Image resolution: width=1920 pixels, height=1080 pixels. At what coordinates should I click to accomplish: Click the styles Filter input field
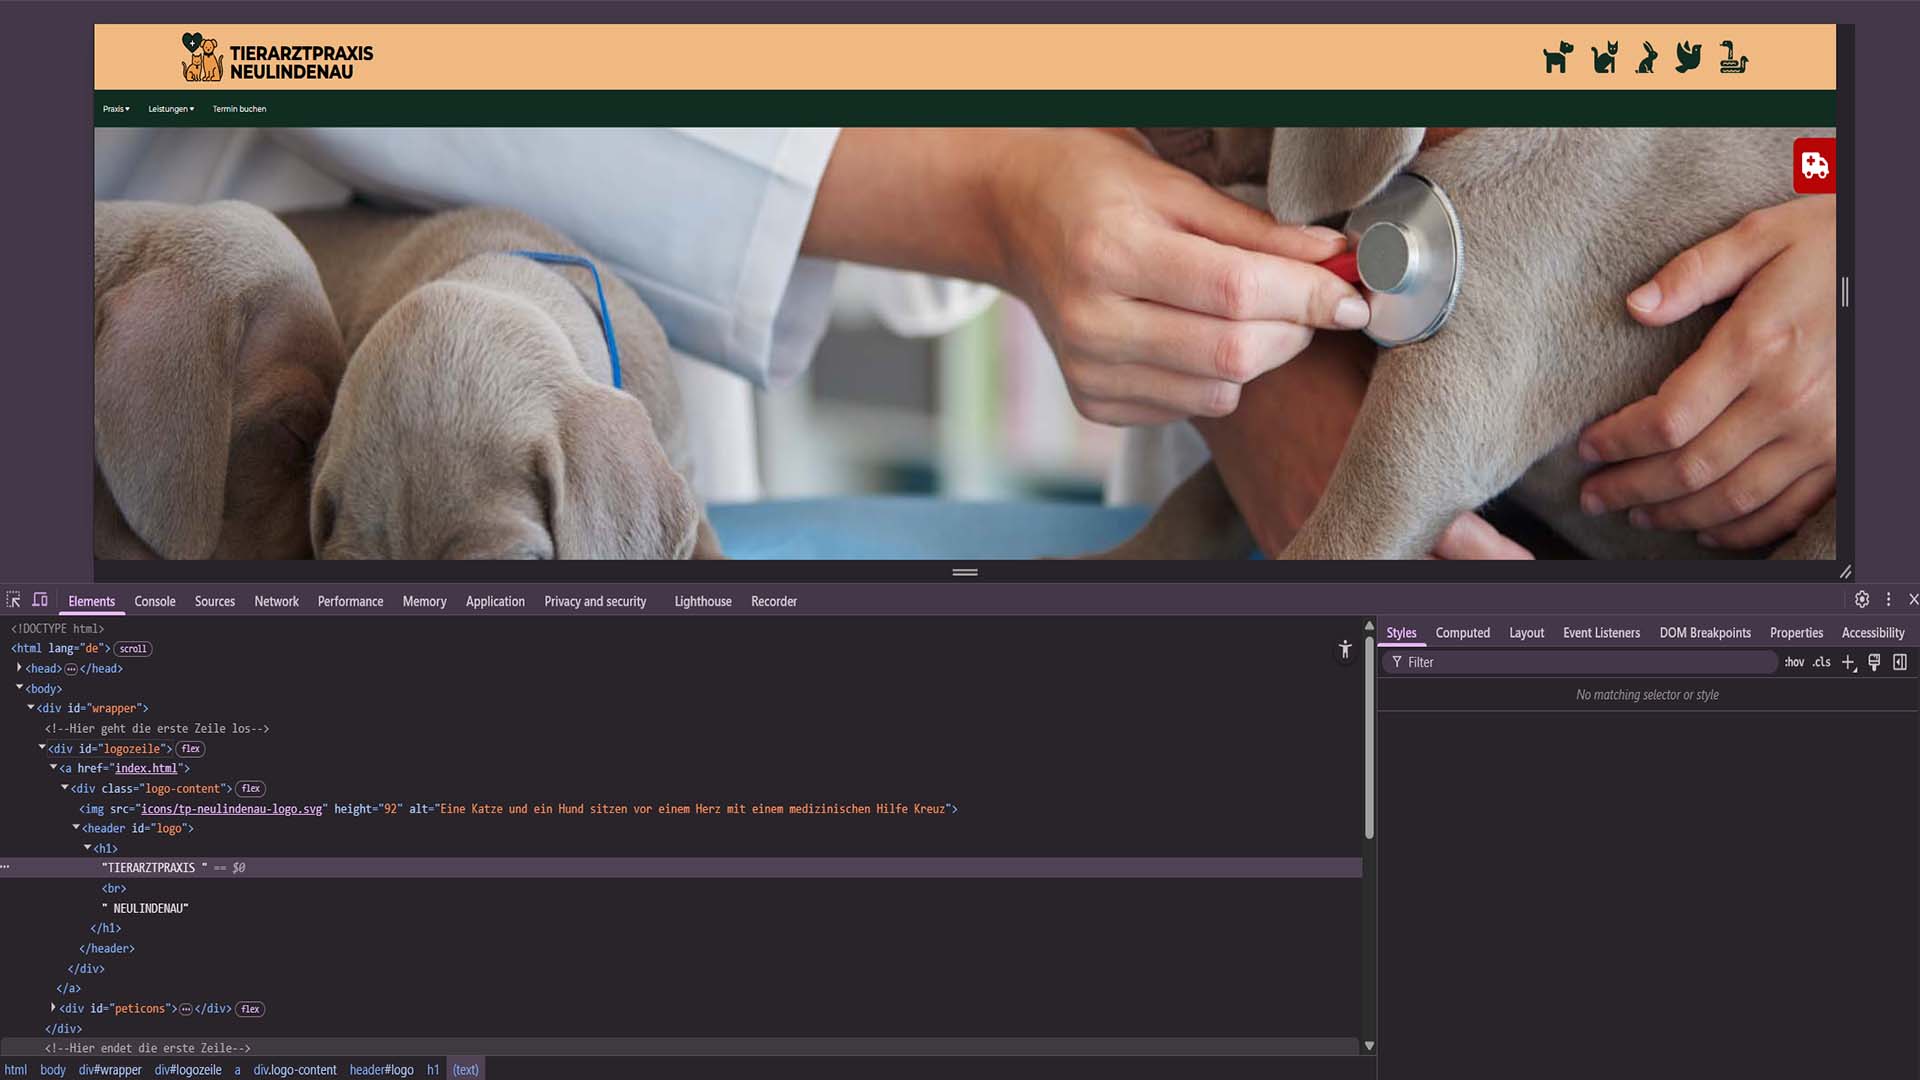(1580, 662)
